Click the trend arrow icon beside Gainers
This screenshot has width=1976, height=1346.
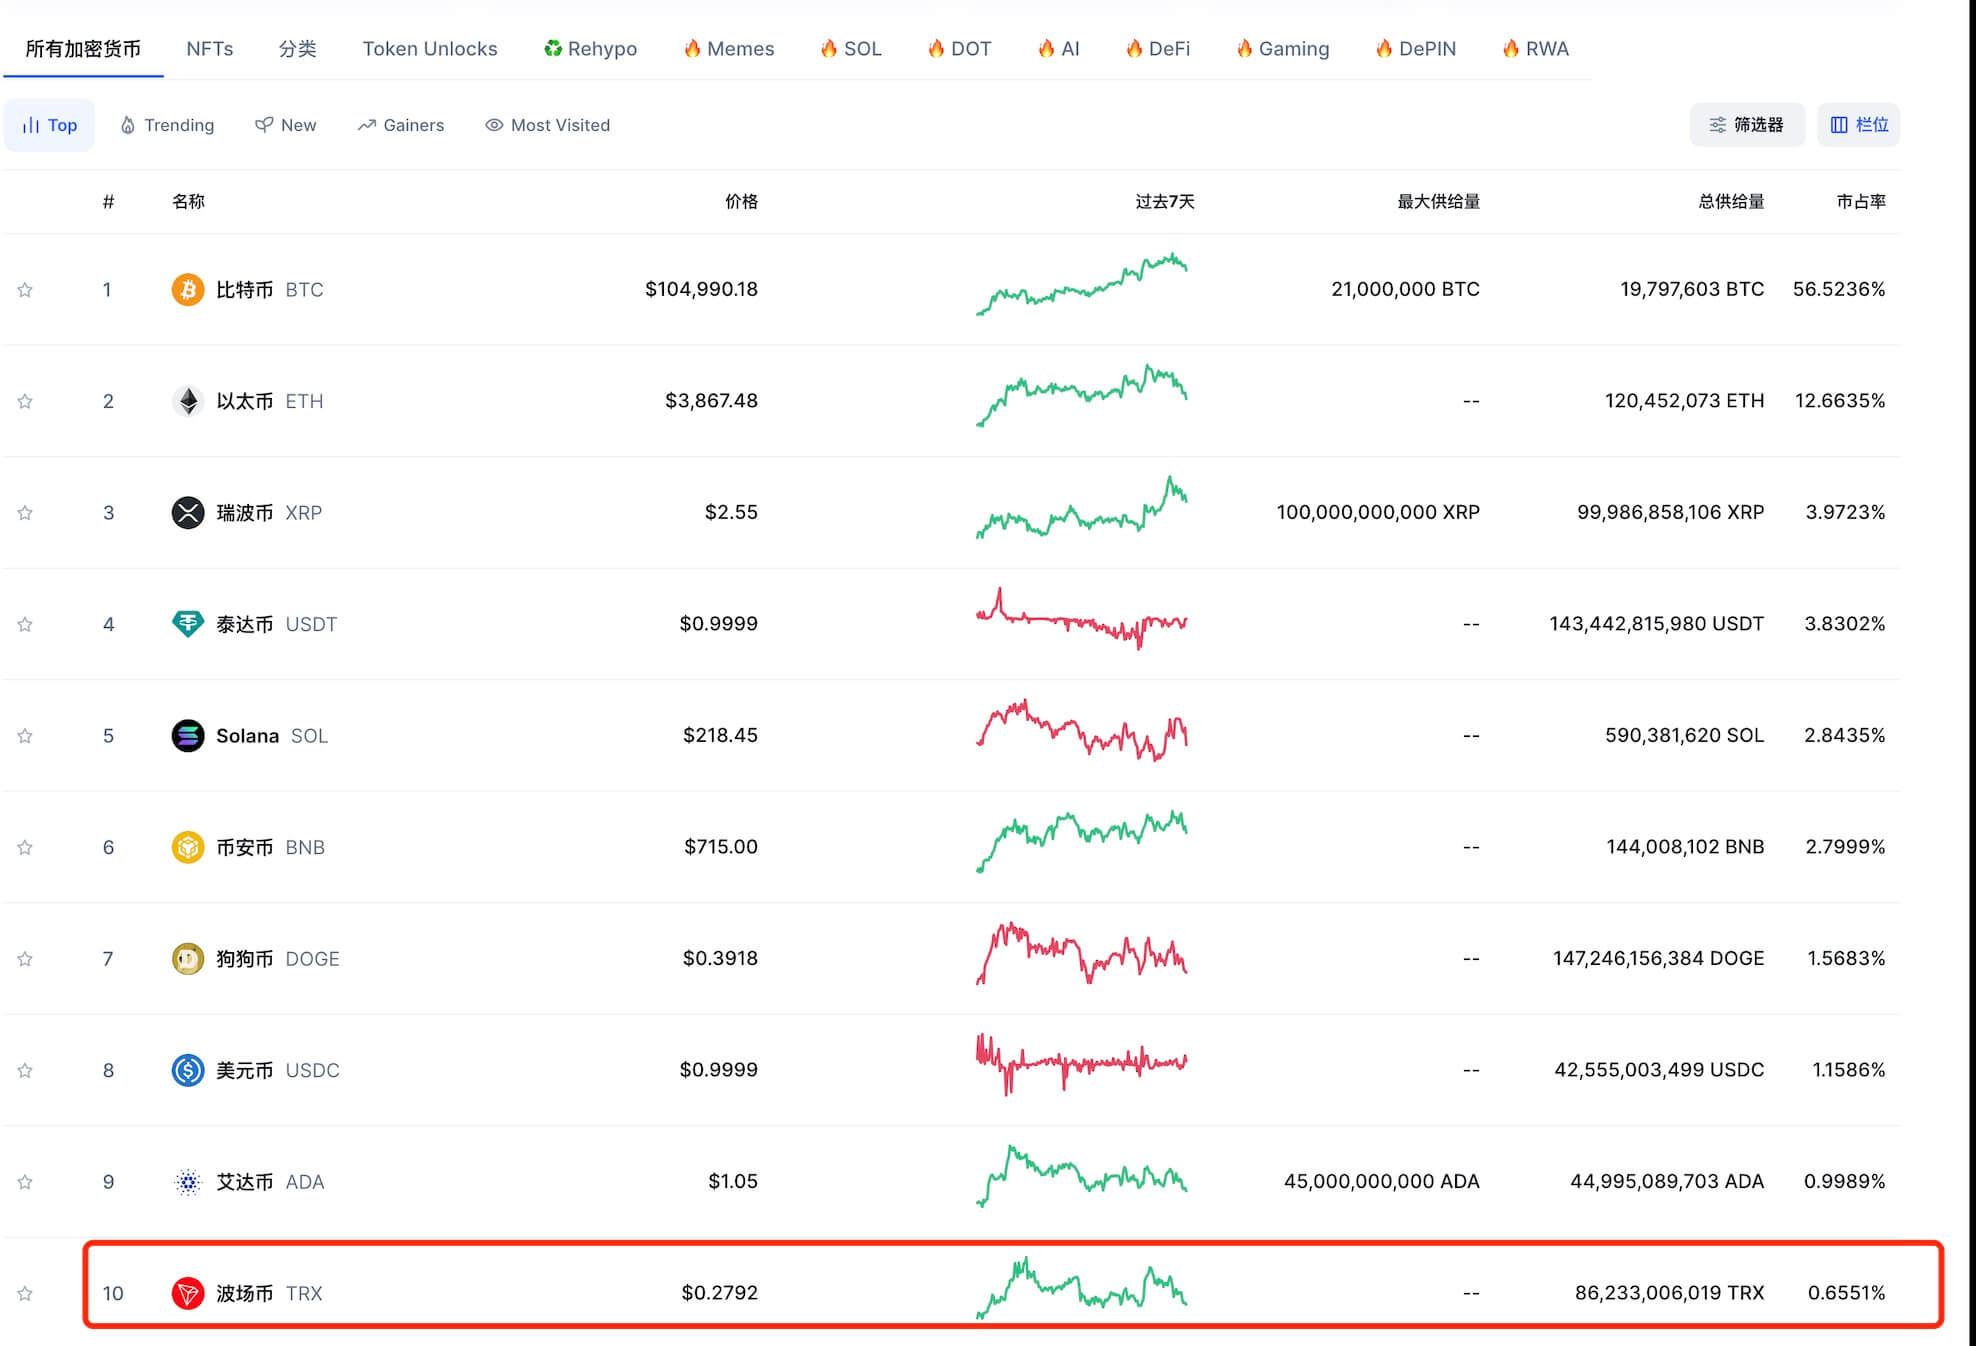point(367,125)
